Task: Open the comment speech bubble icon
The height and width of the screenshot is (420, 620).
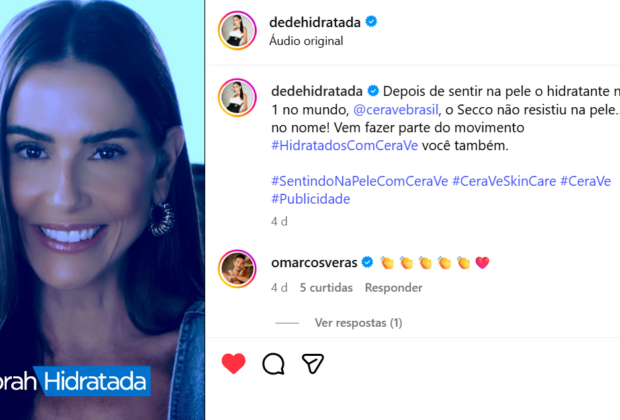Action: 273,363
